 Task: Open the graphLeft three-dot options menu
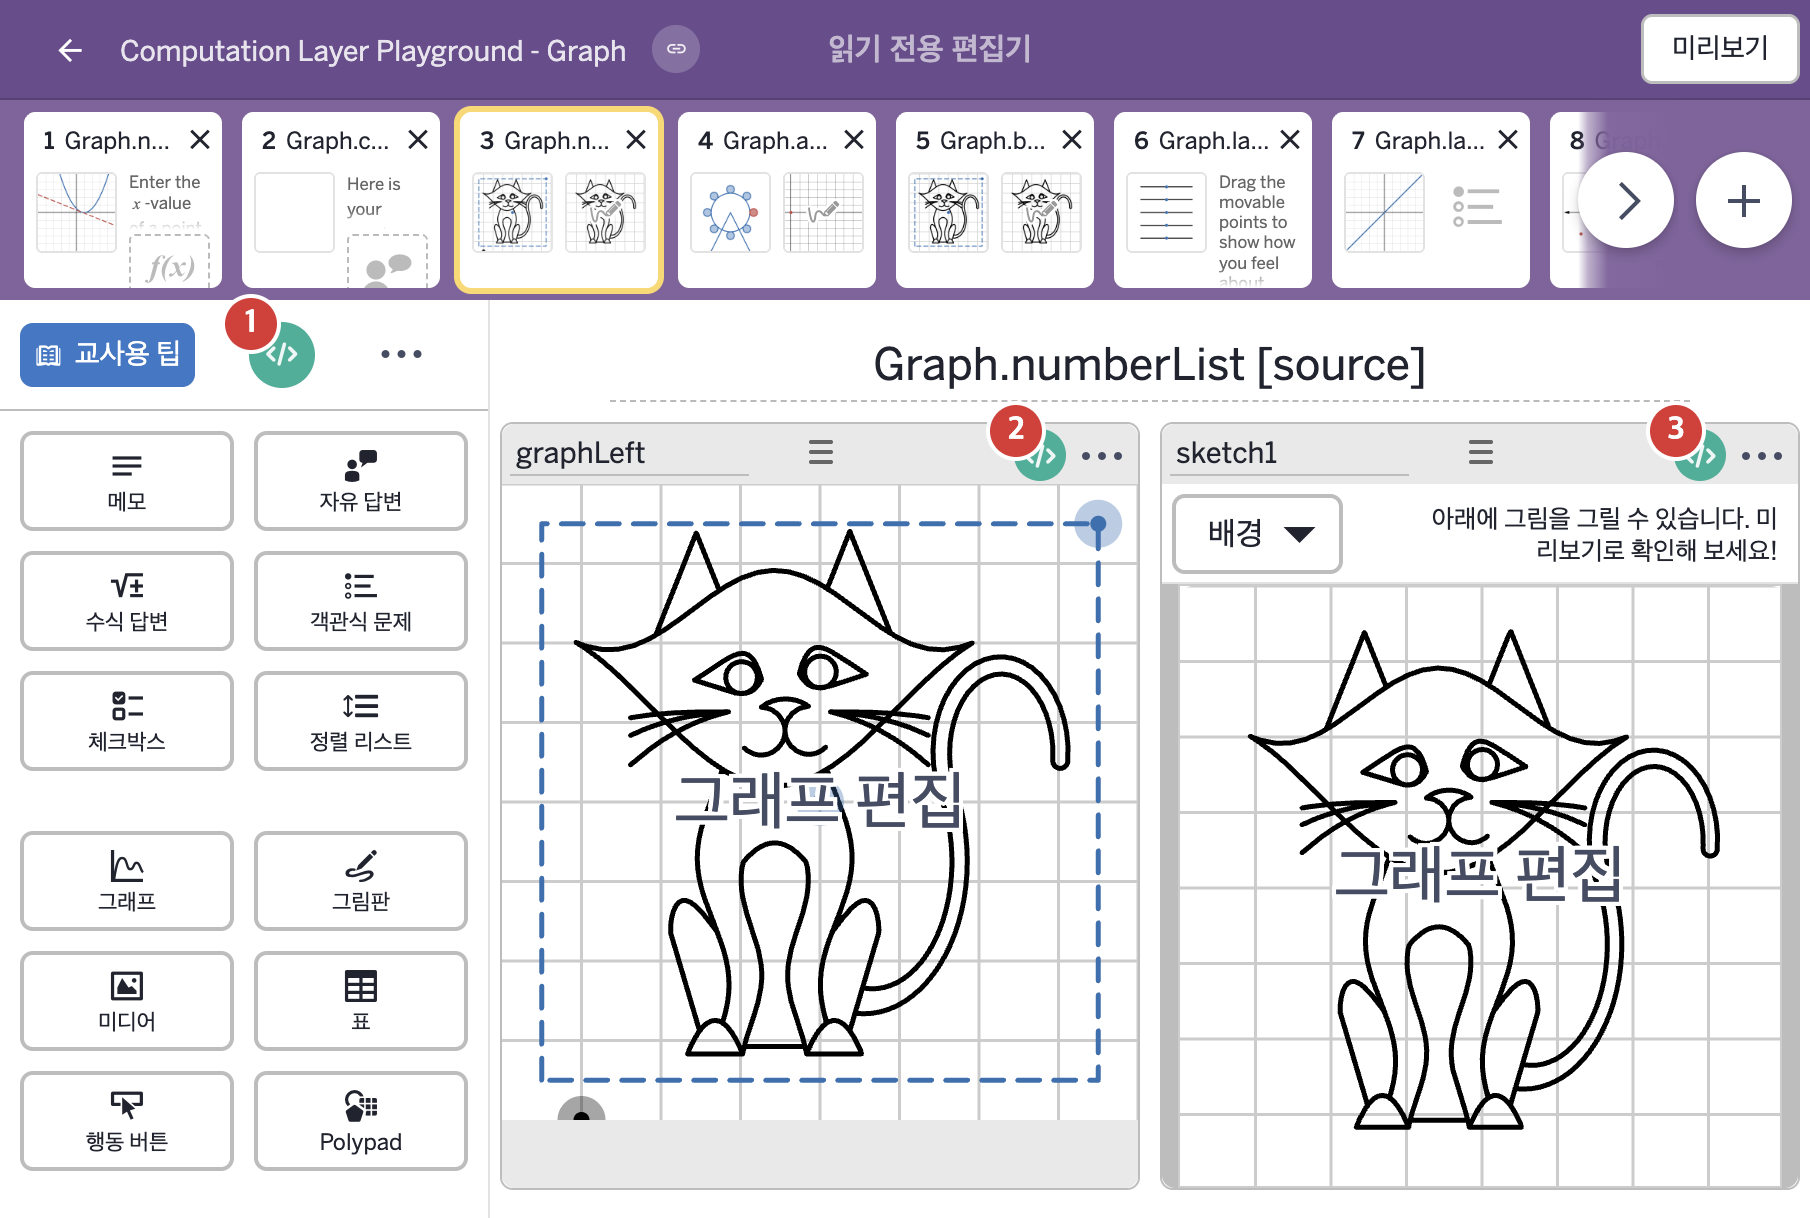pos(1102,456)
